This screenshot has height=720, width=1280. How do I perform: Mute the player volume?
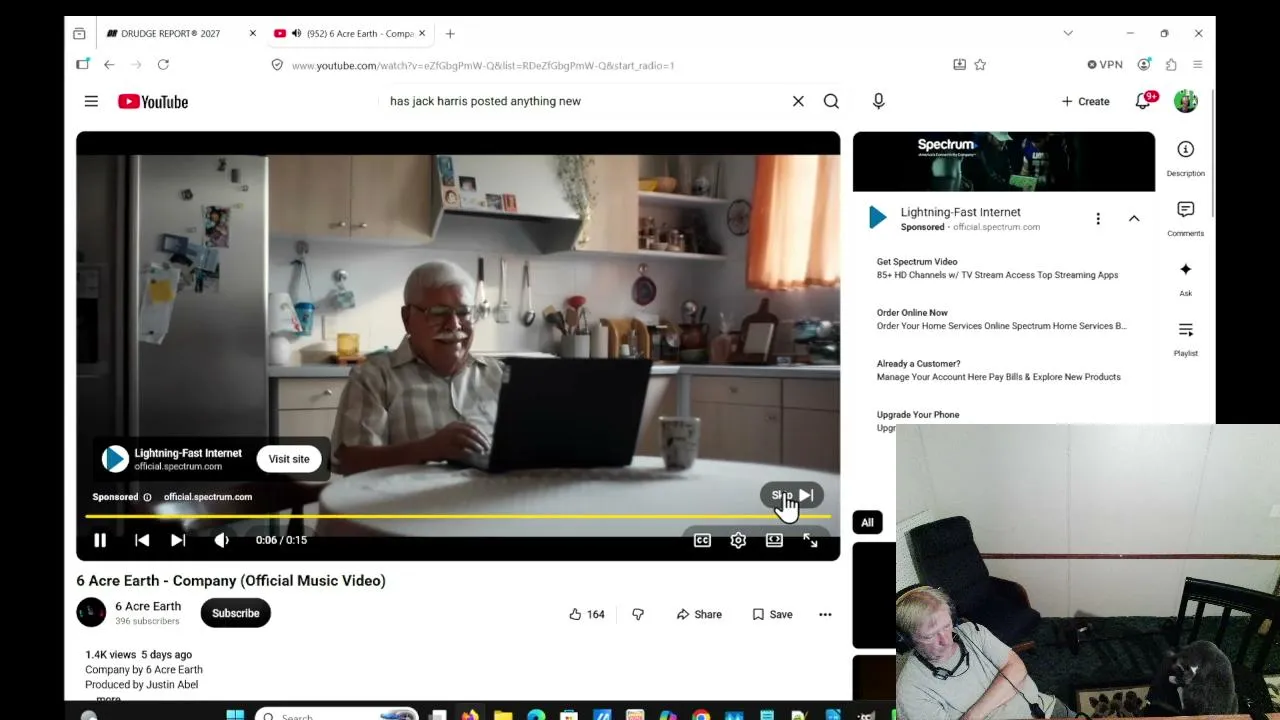221,540
